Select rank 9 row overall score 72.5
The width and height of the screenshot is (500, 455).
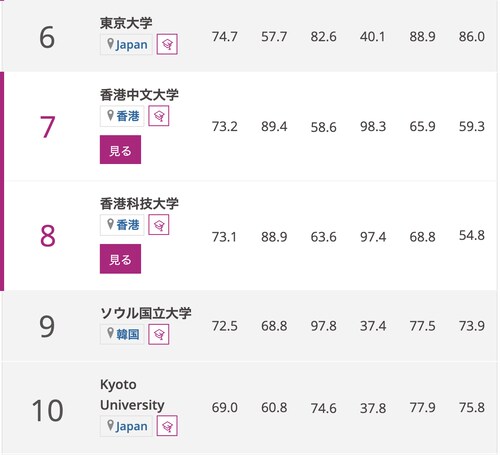click(225, 326)
